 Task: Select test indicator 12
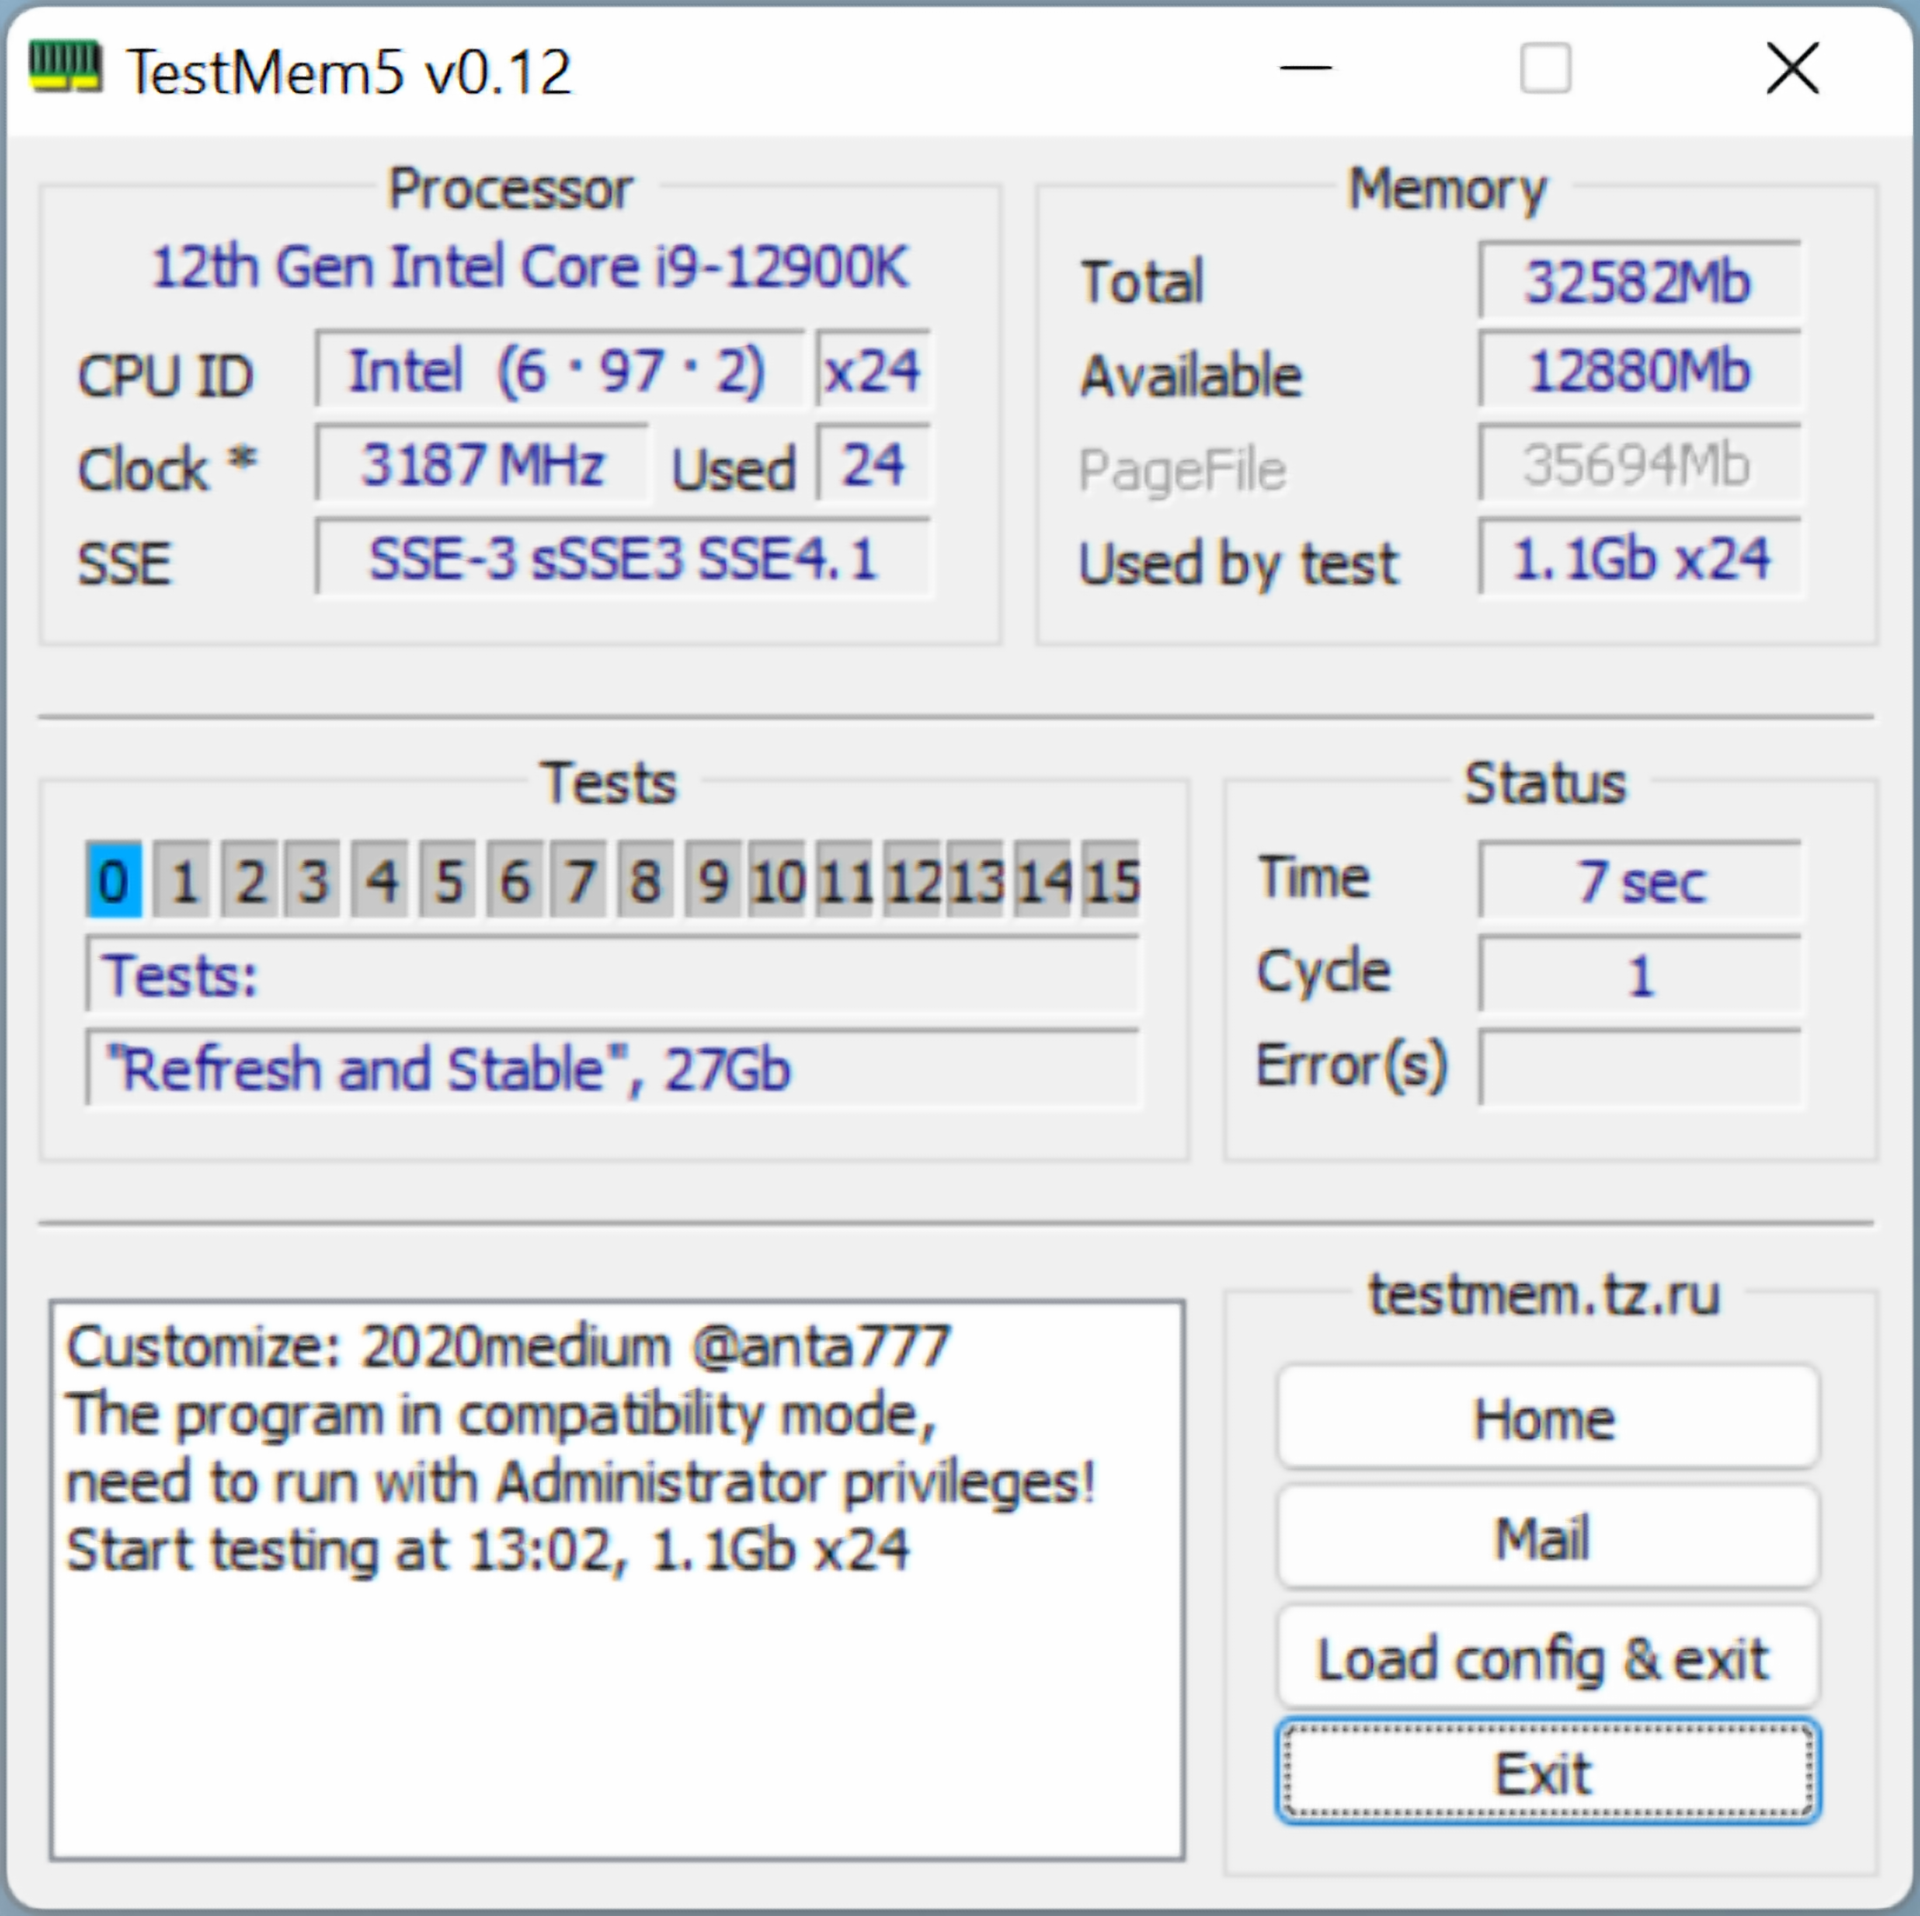tap(914, 880)
